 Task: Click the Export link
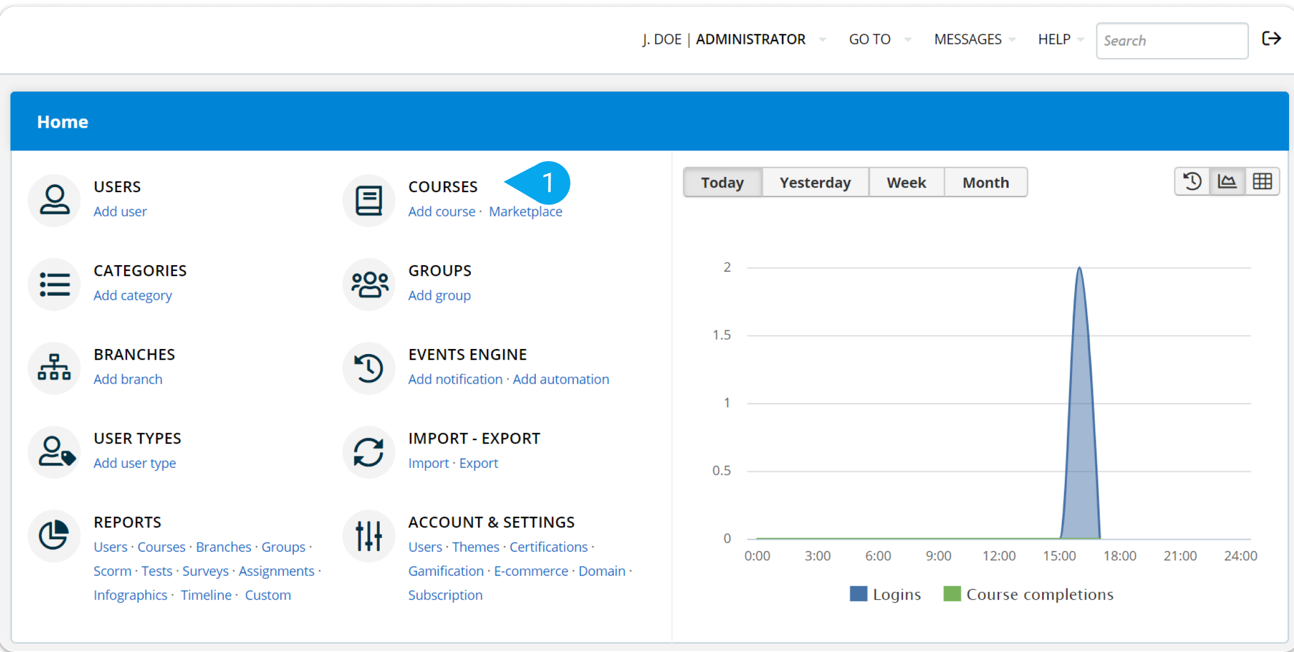(x=478, y=463)
